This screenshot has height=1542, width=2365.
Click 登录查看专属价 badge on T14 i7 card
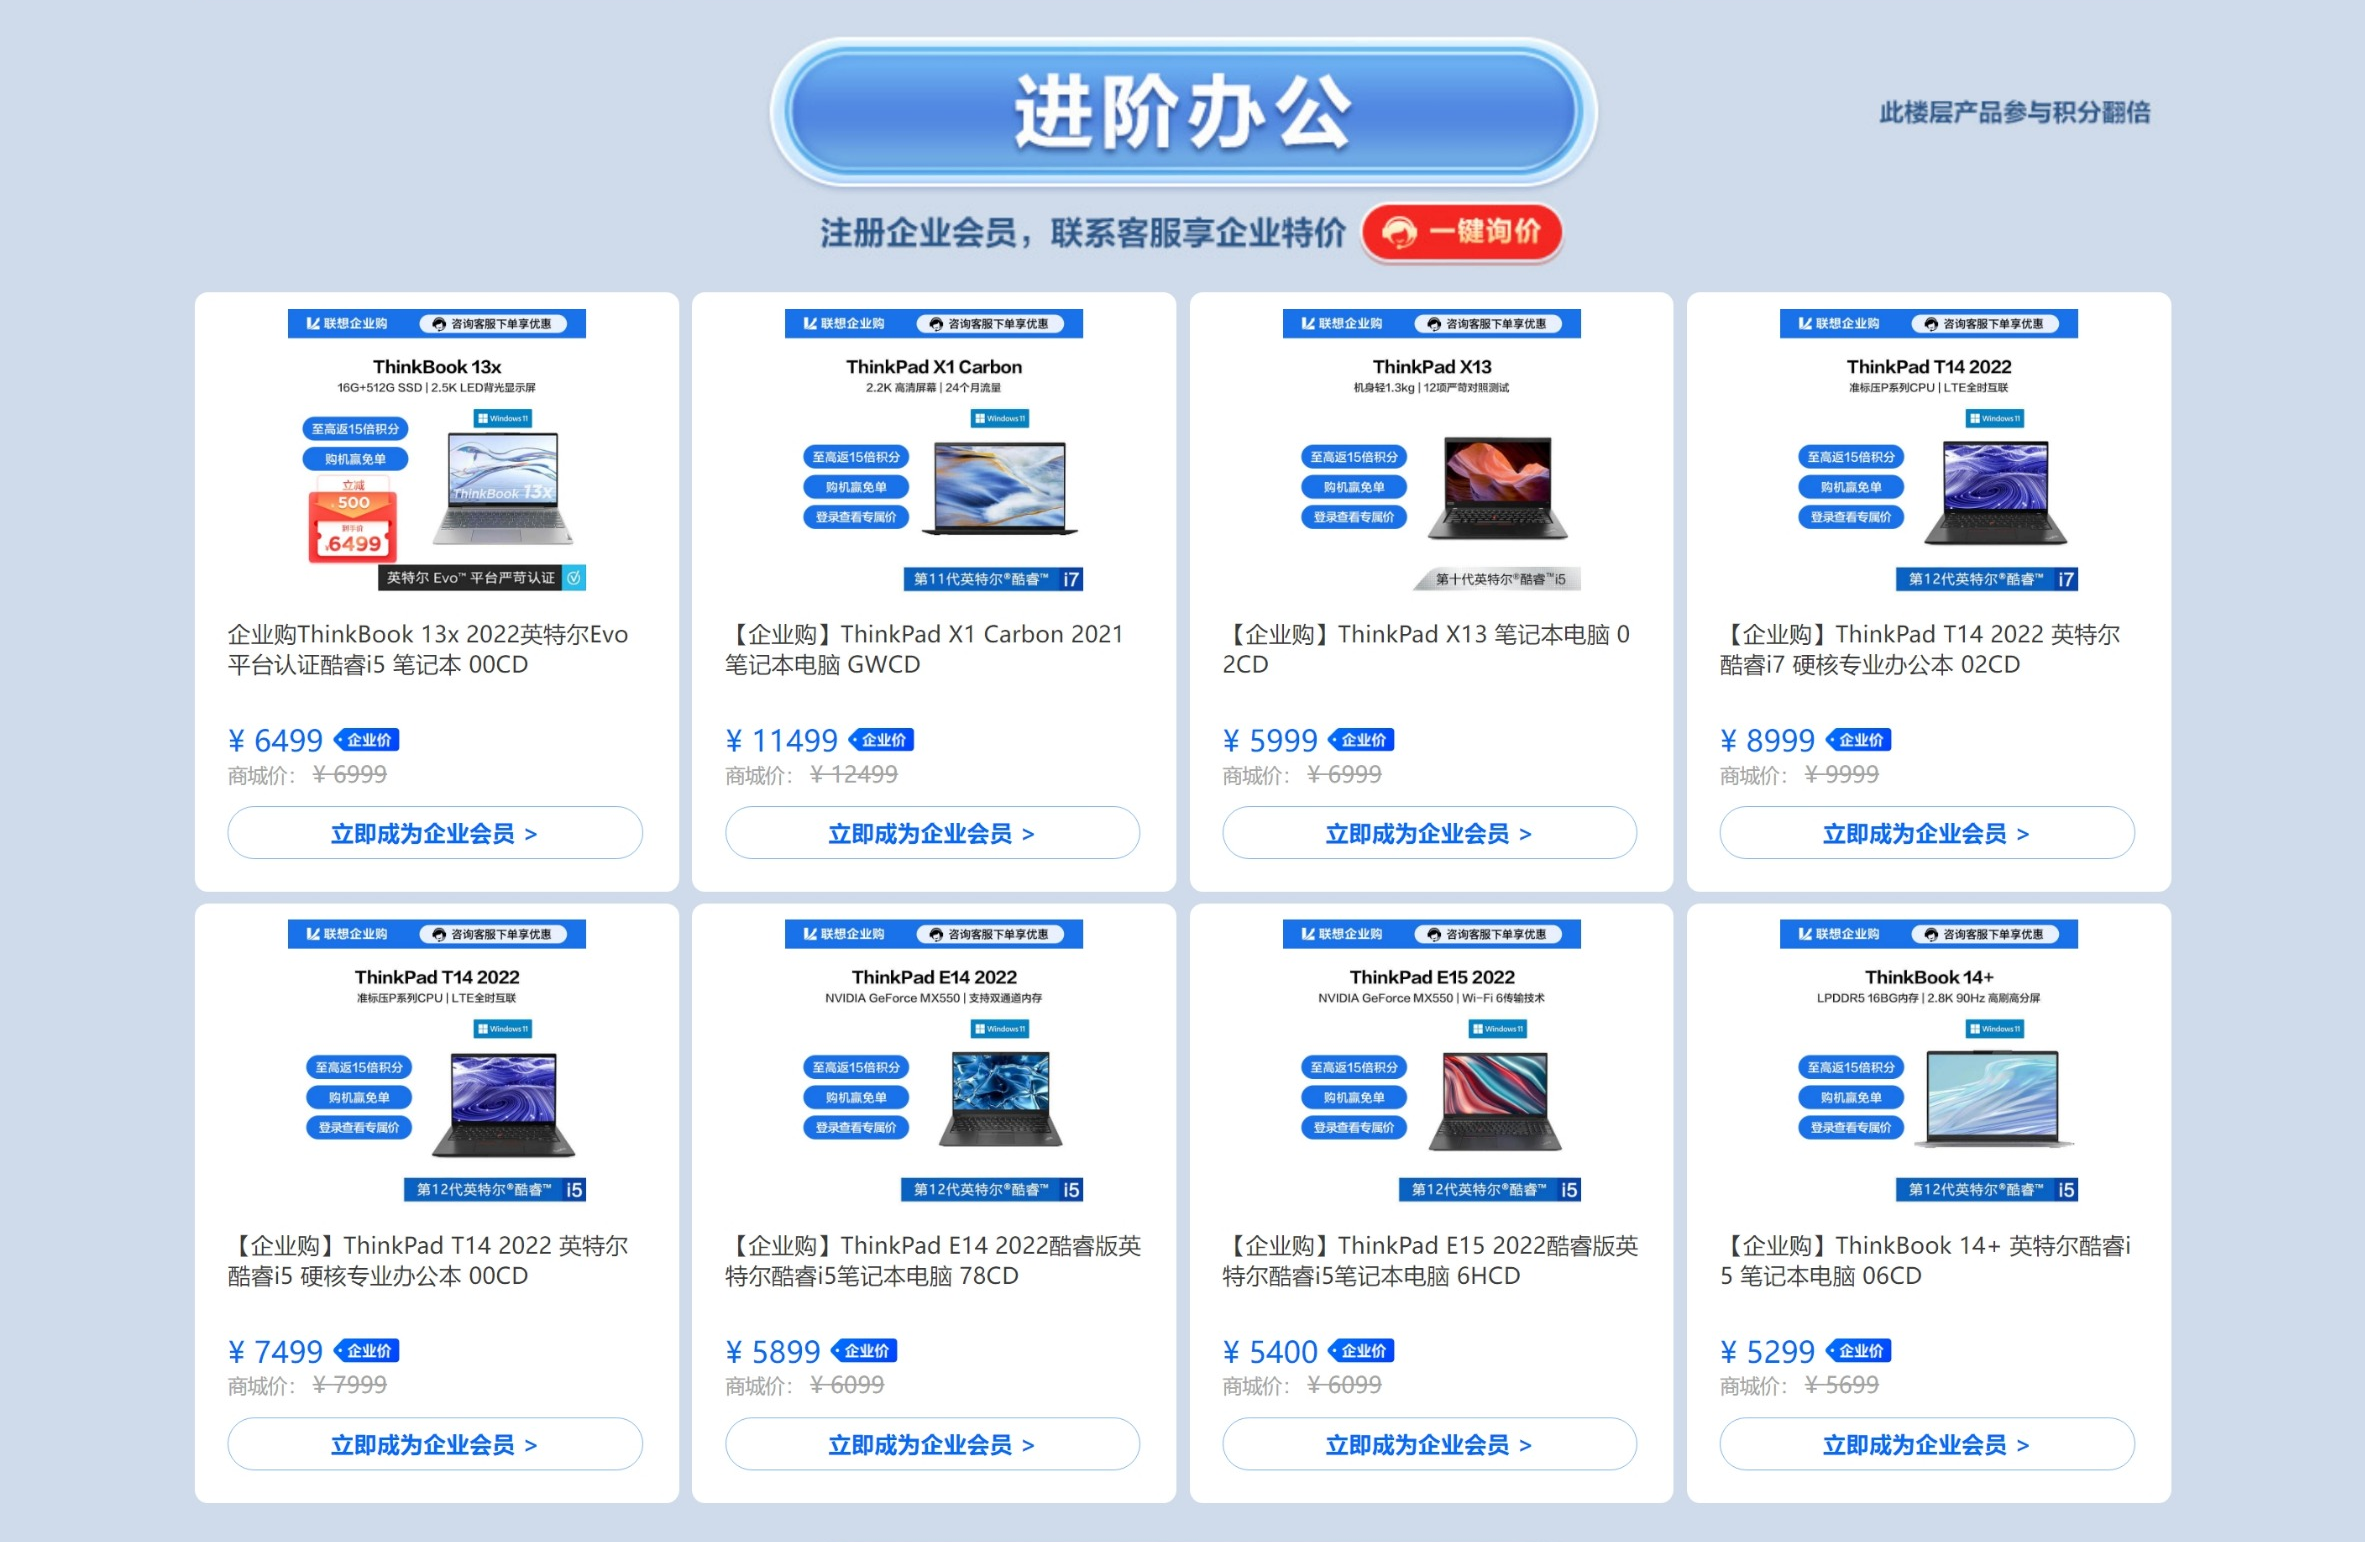(1851, 517)
